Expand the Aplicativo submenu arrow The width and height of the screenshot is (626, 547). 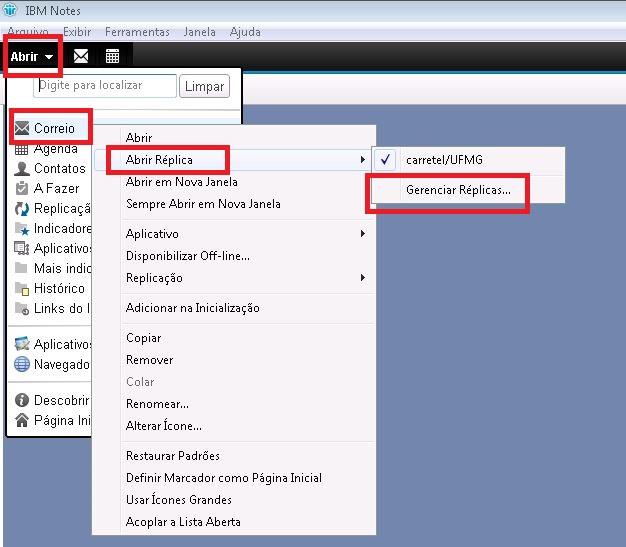pos(363,234)
